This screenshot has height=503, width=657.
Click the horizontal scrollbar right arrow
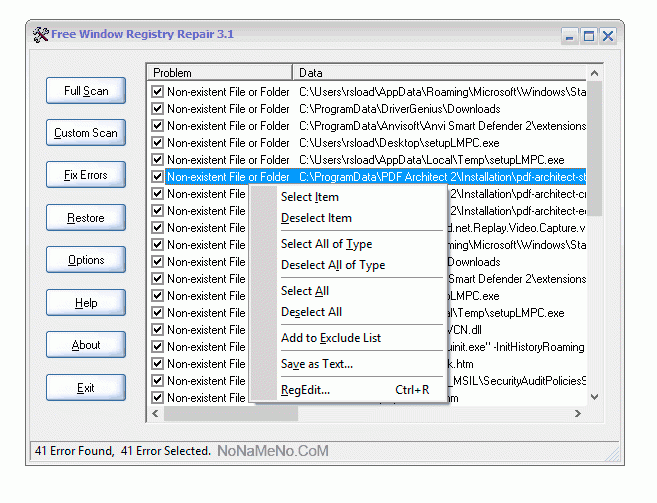point(579,413)
